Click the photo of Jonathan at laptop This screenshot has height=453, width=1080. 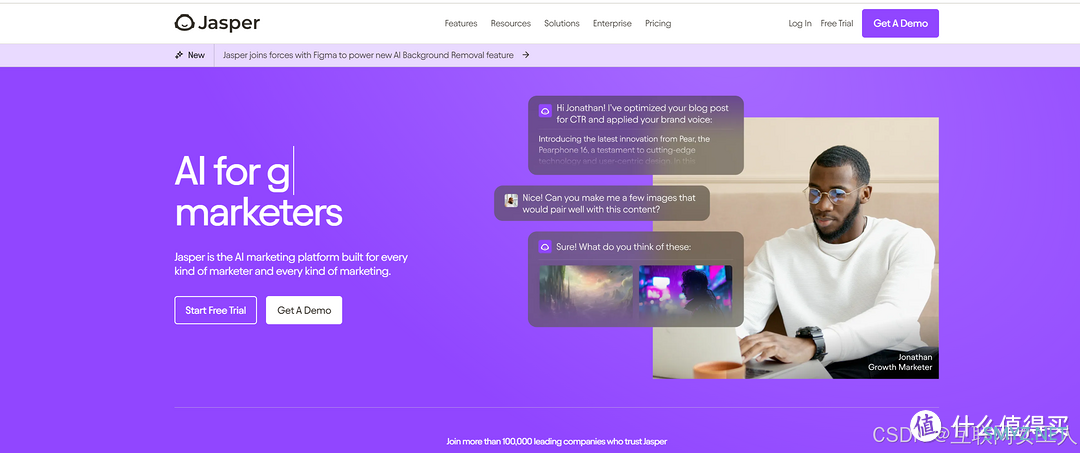[796, 248]
